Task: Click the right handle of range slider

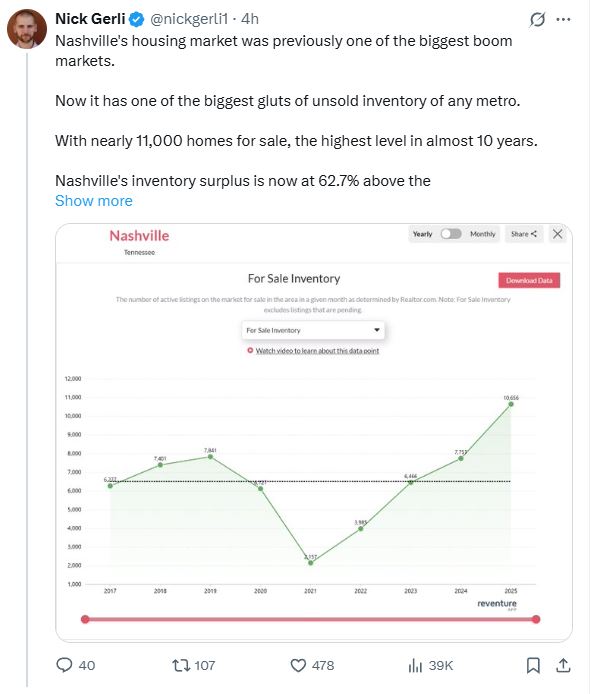Action: coord(536,619)
